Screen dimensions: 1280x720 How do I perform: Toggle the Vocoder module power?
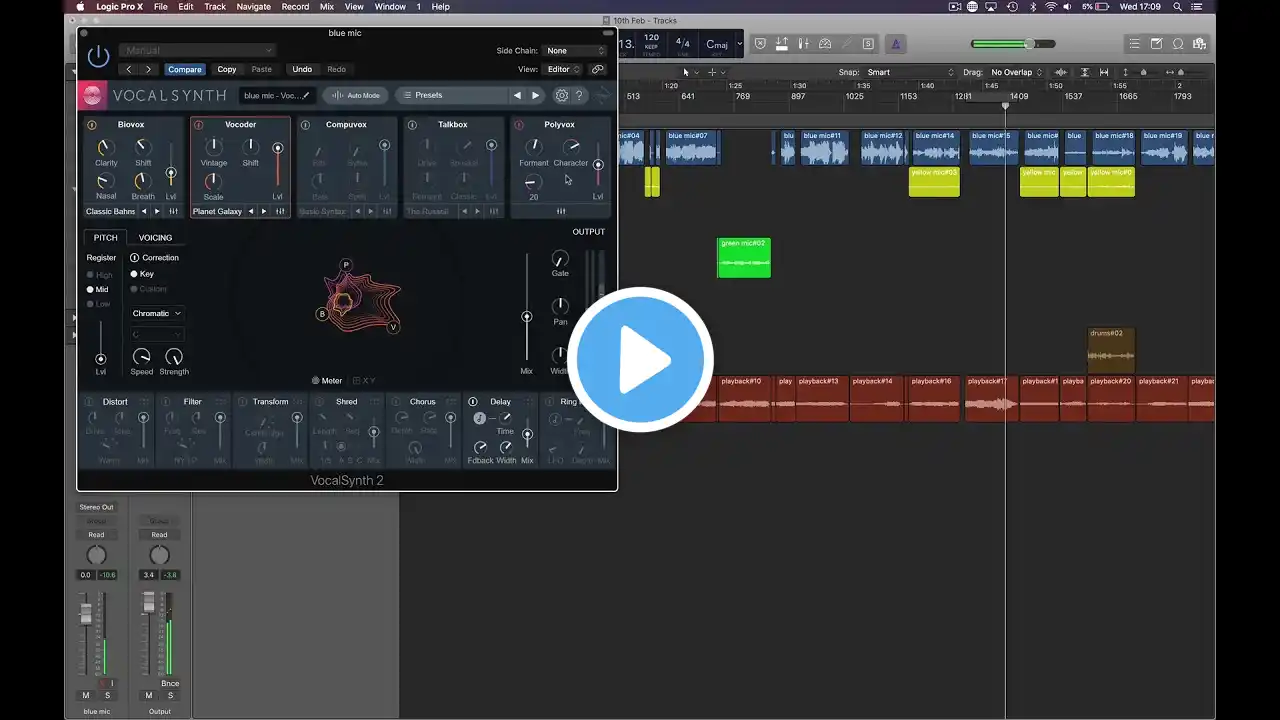(x=198, y=125)
